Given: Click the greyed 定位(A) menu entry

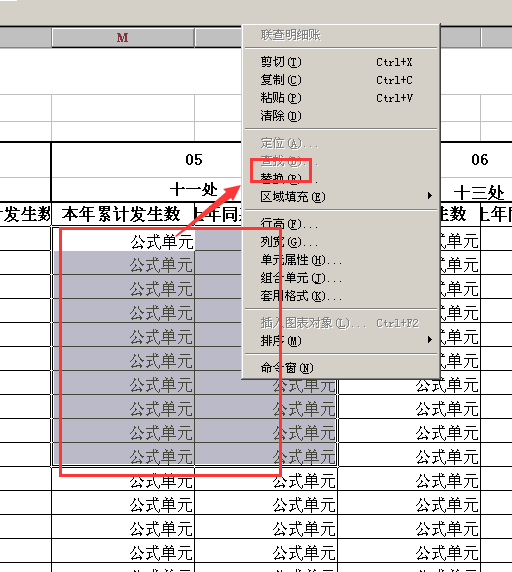Looking at the screenshot, I should click(x=341, y=143).
